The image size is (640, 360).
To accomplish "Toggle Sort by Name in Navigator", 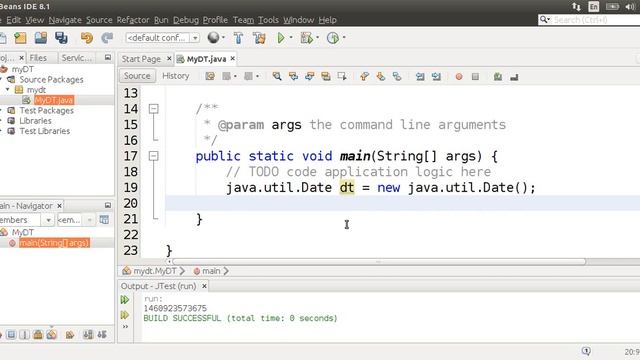I will click(x=88, y=335).
